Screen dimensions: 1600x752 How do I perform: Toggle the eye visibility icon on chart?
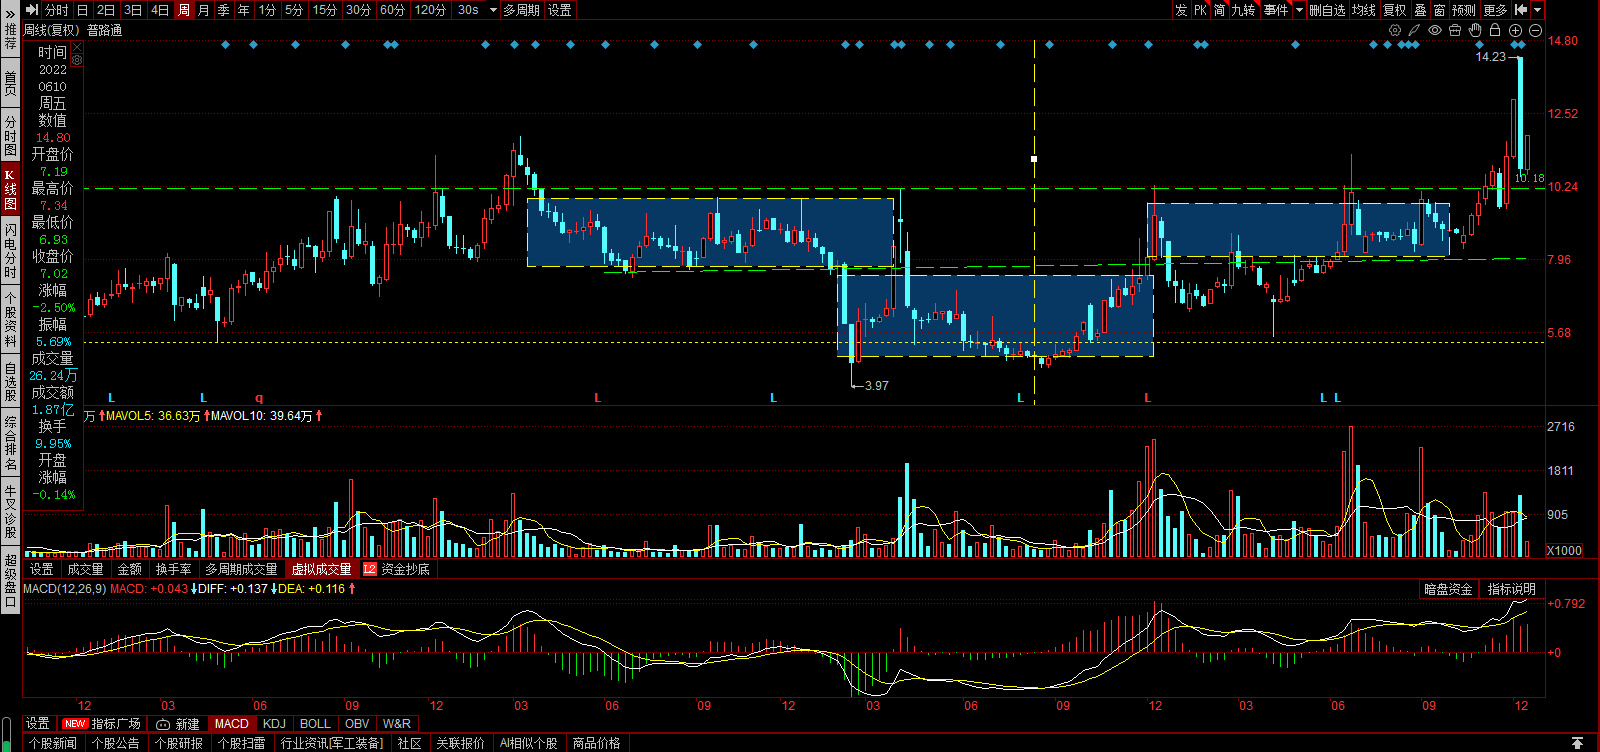1435,30
